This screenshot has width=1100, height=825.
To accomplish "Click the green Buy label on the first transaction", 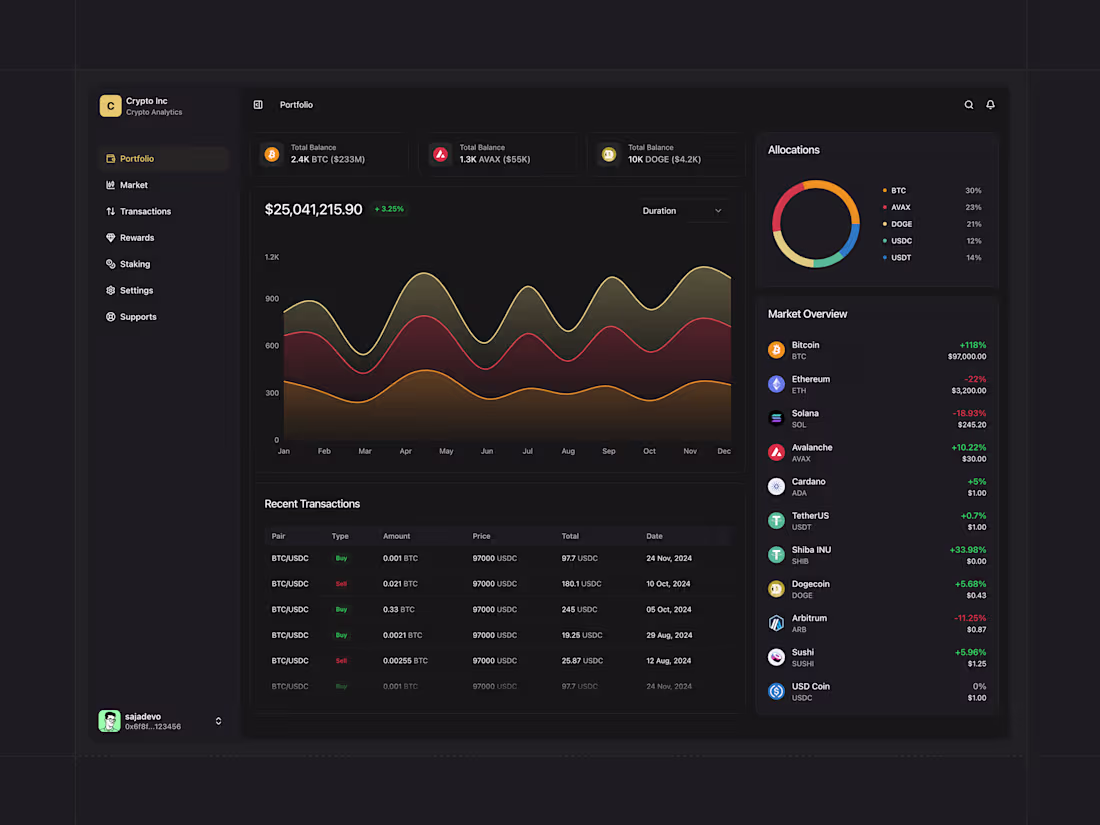I will (x=341, y=558).
